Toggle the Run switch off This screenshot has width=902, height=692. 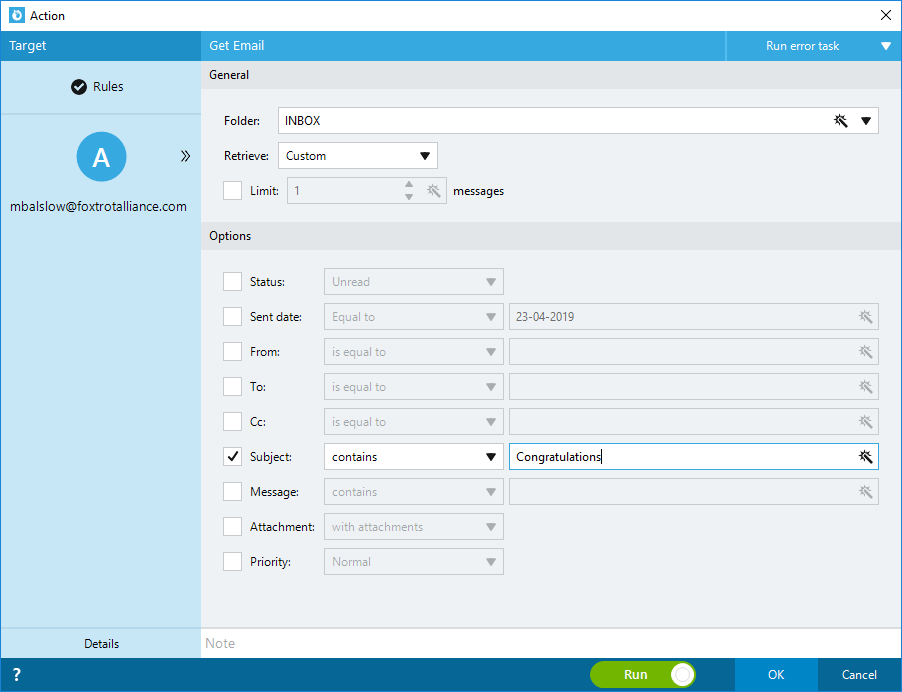pos(643,674)
